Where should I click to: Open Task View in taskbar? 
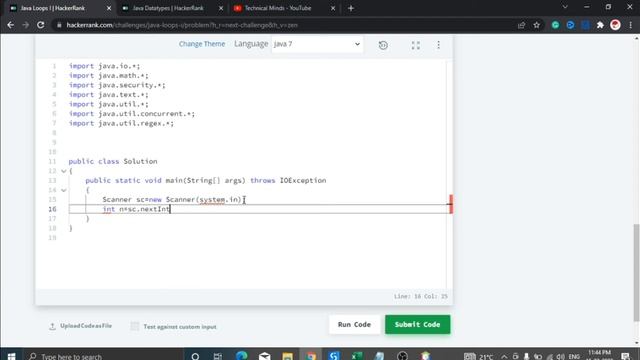[x=218, y=356]
